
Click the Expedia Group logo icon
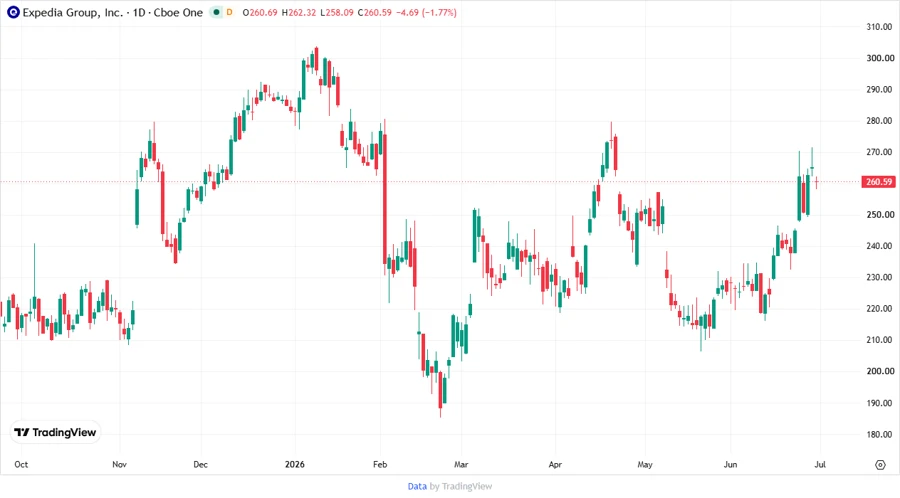(x=13, y=12)
